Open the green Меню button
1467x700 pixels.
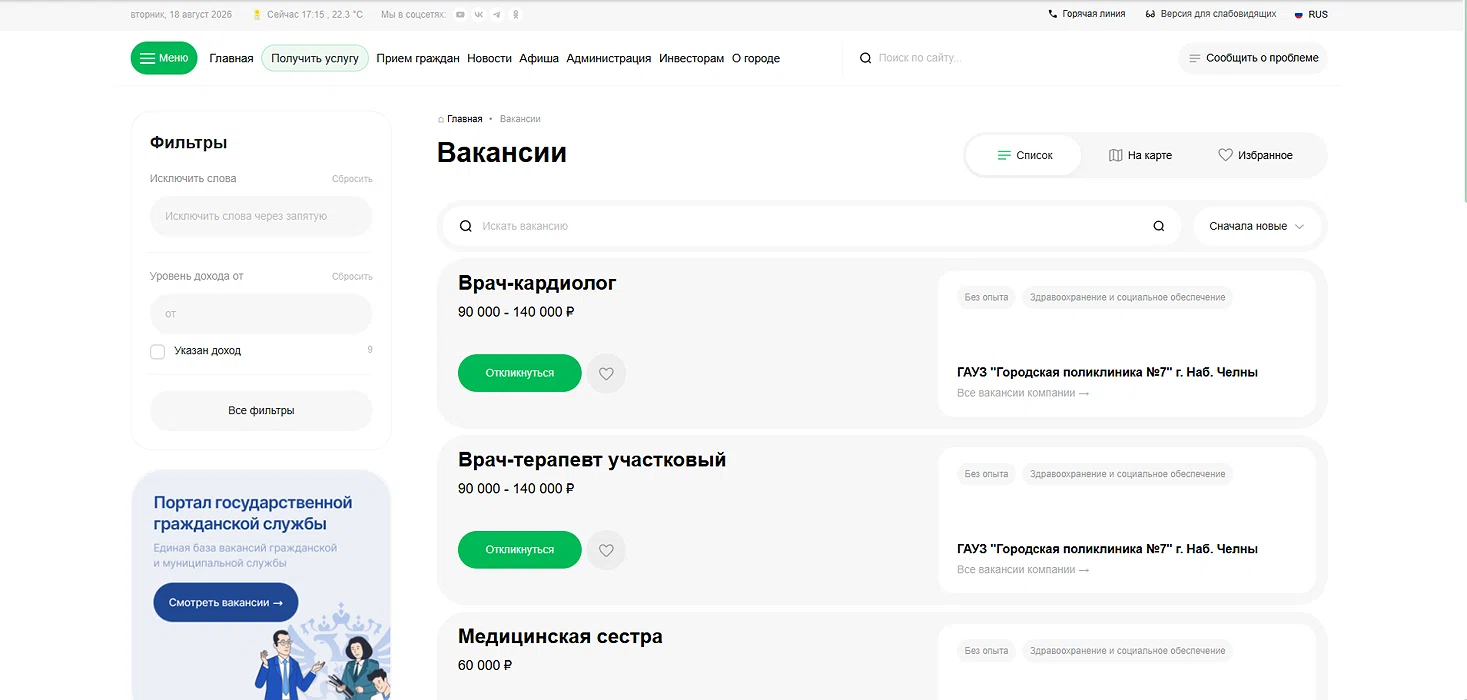point(164,58)
